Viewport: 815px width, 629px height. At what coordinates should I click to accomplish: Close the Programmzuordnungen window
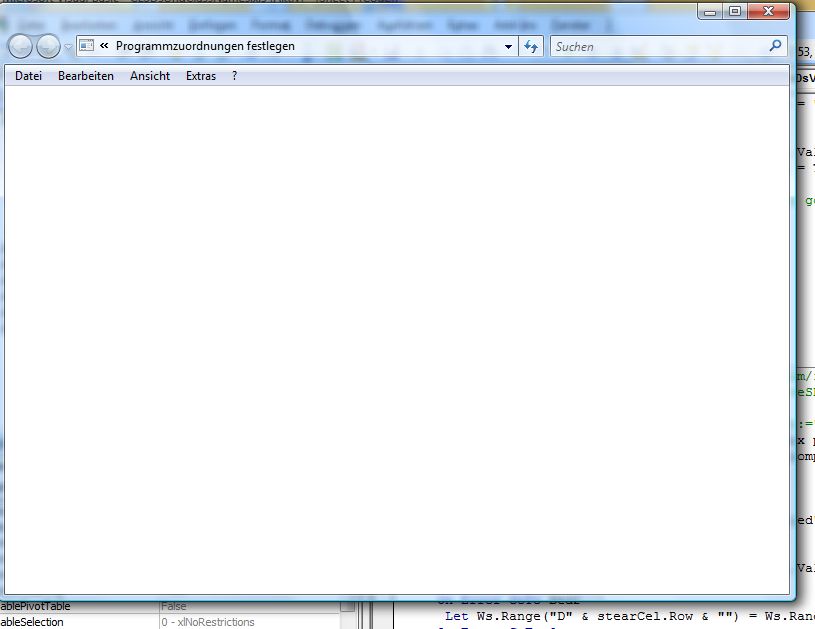(x=768, y=11)
